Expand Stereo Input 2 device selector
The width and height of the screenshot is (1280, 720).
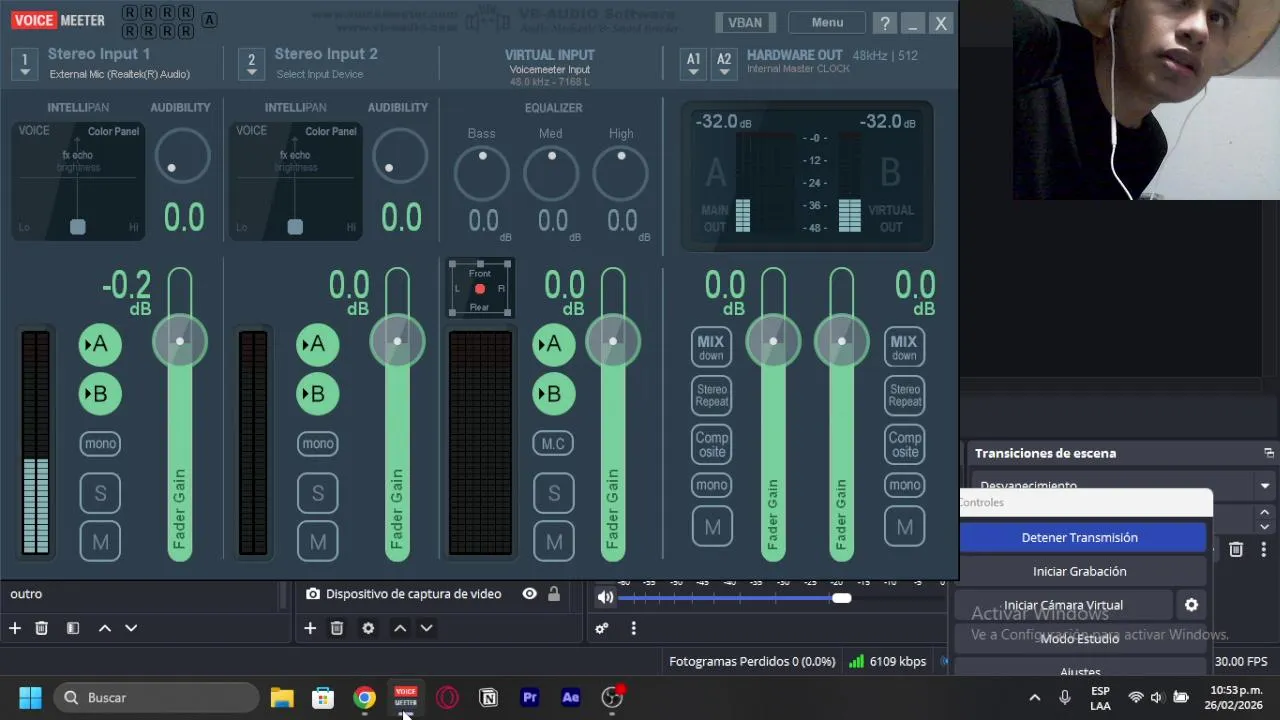(251, 64)
